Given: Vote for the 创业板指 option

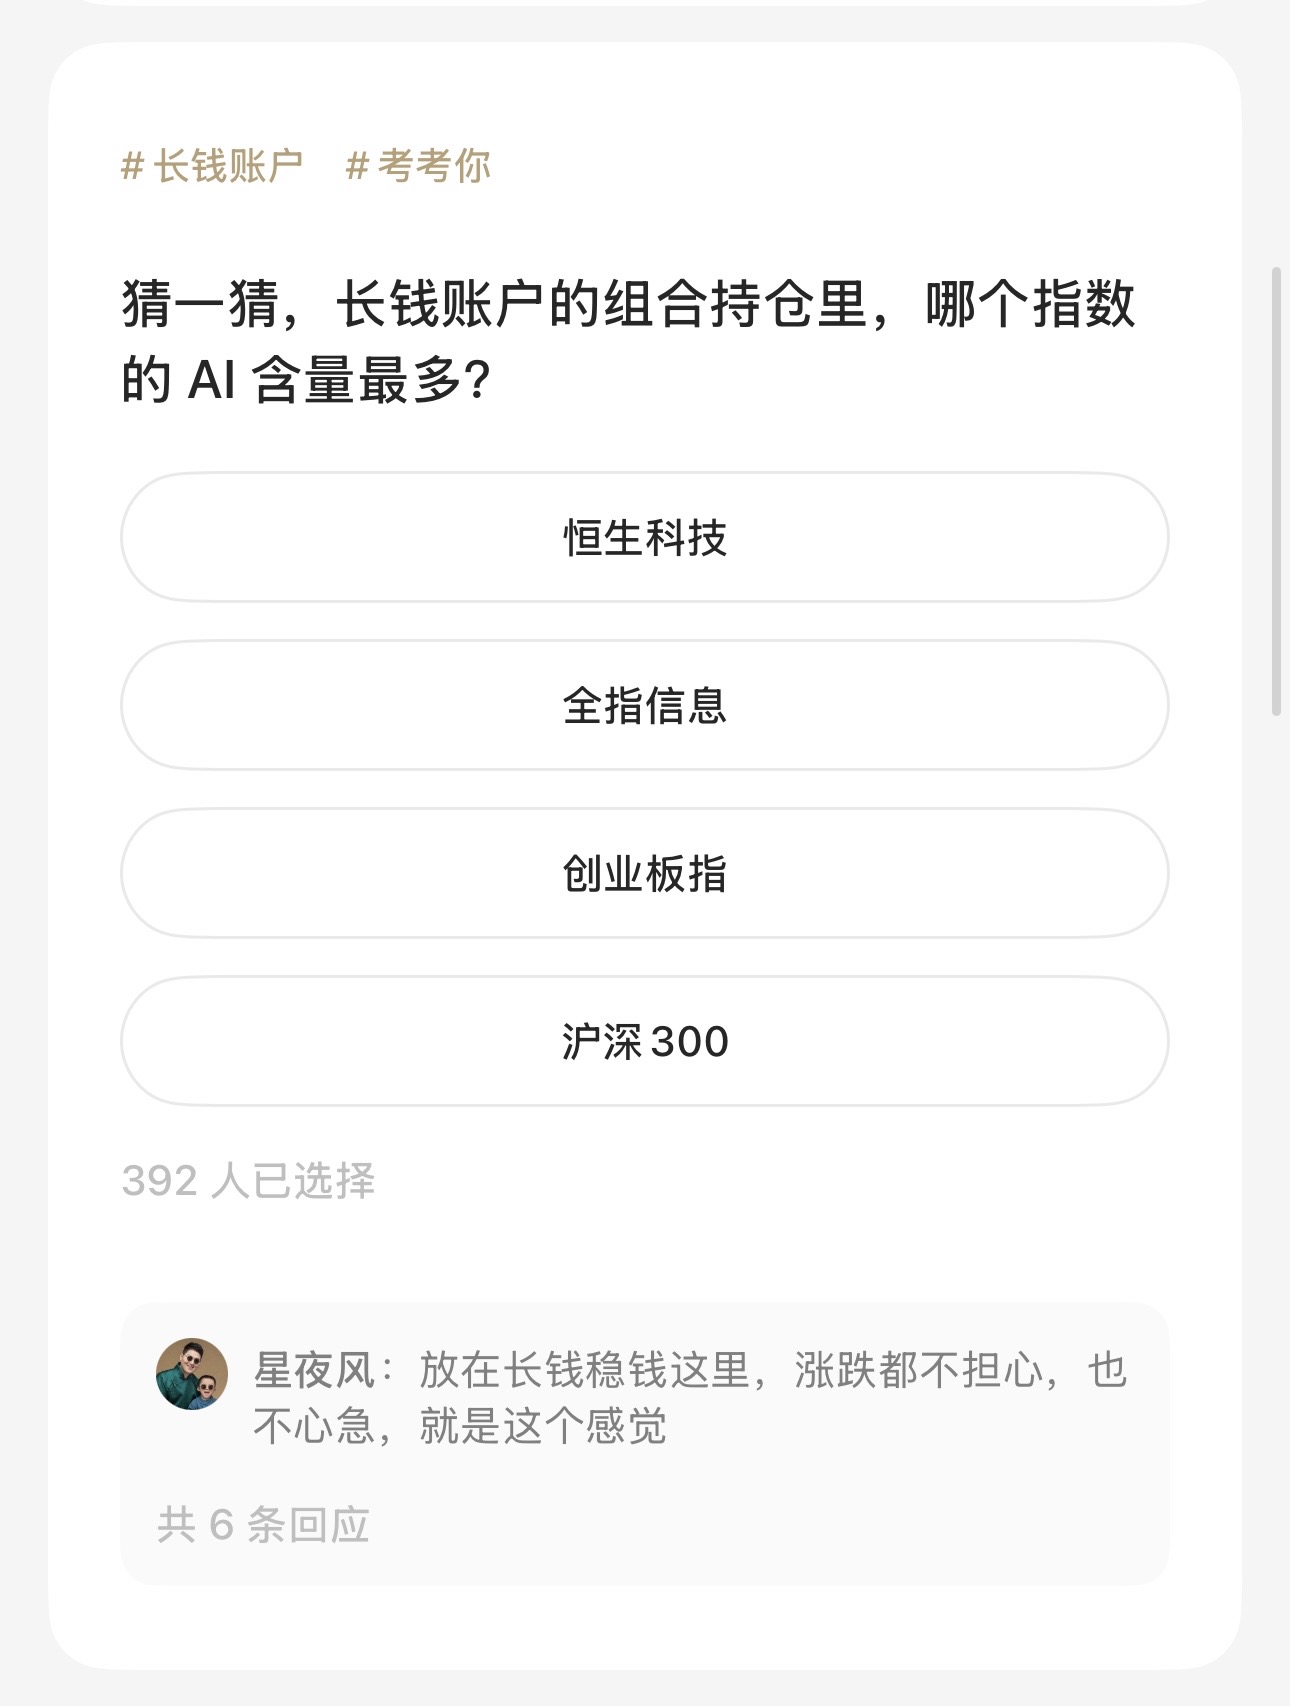Looking at the screenshot, I should (x=645, y=873).
